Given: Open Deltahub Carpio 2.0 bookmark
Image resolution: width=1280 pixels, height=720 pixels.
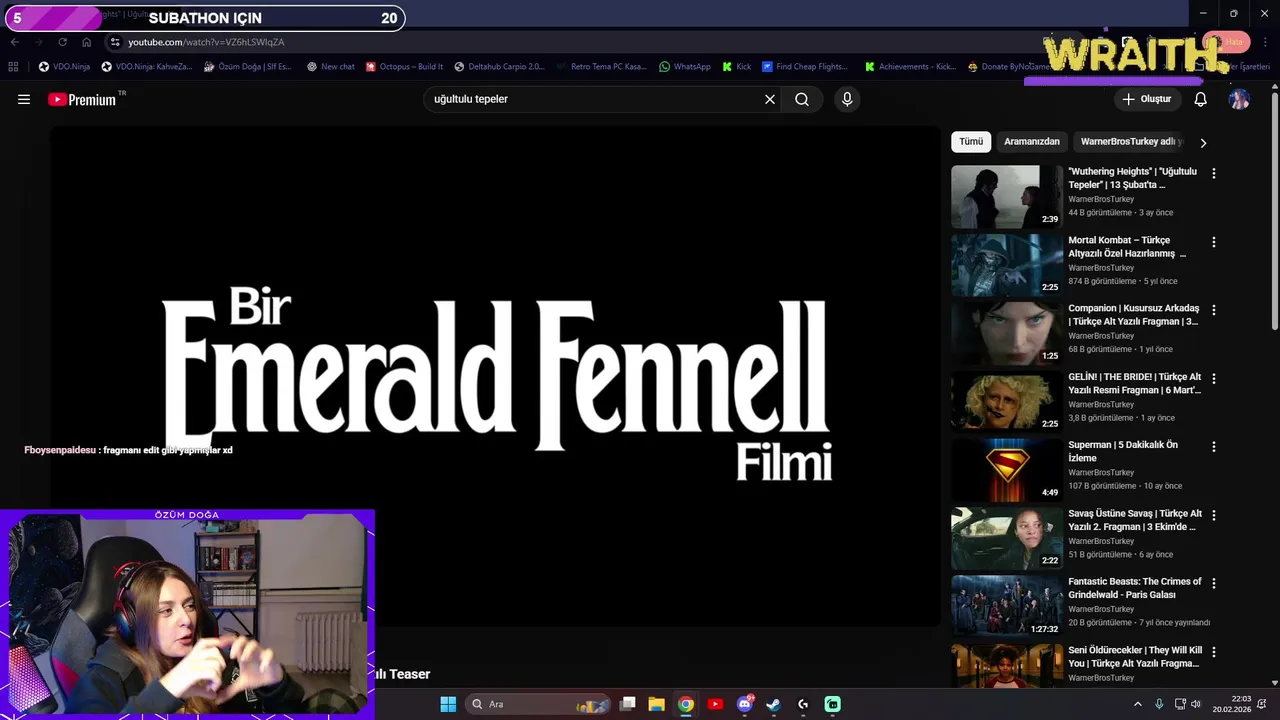Looking at the screenshot, I should pyautogui.click(x=499, y=67).
